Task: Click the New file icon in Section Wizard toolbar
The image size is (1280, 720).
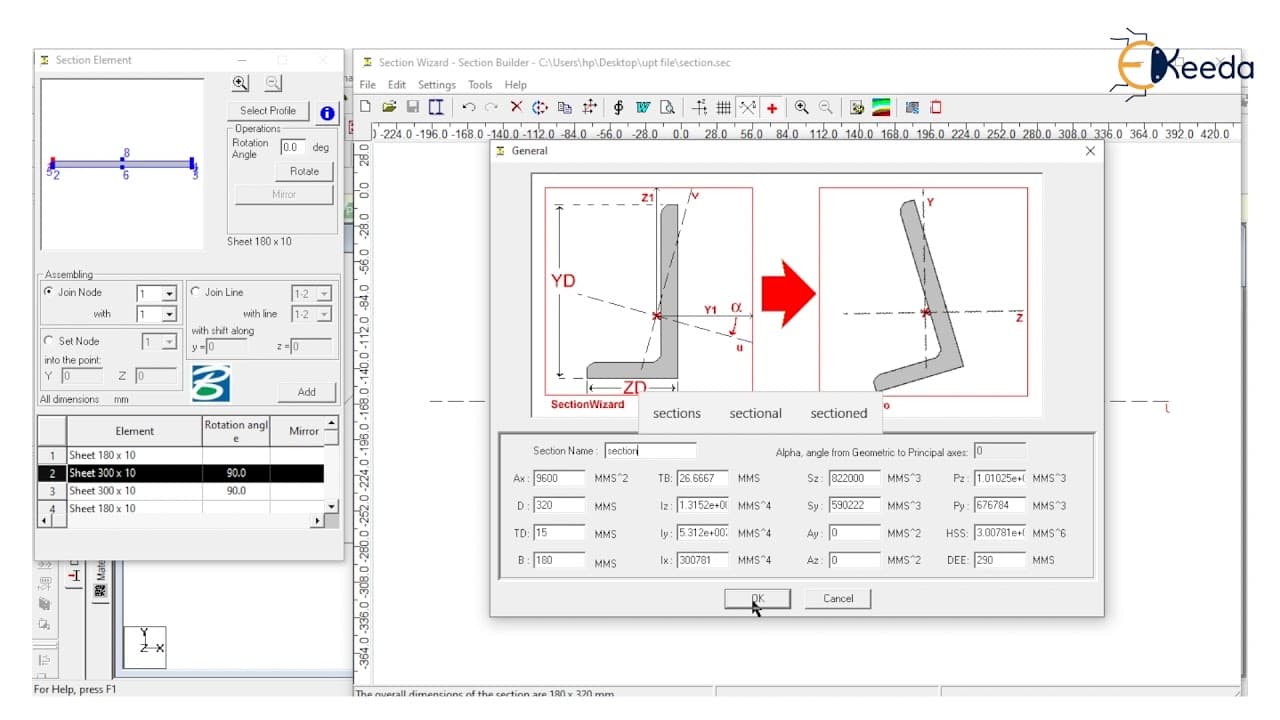Action: [366, 107]
